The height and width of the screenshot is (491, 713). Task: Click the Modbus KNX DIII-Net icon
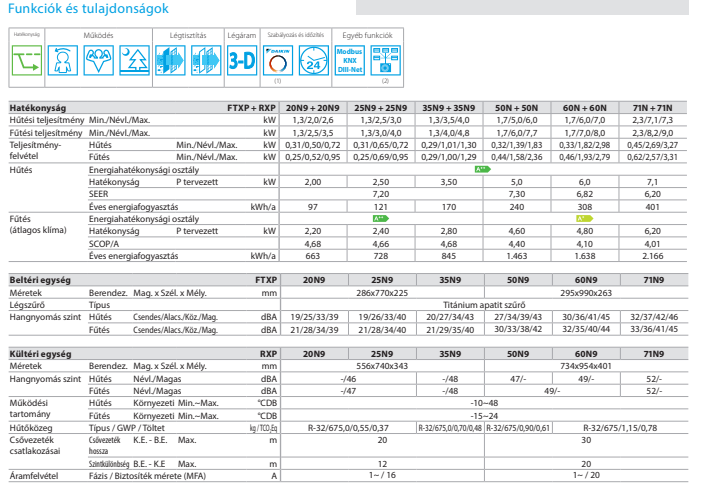(350, 60)
